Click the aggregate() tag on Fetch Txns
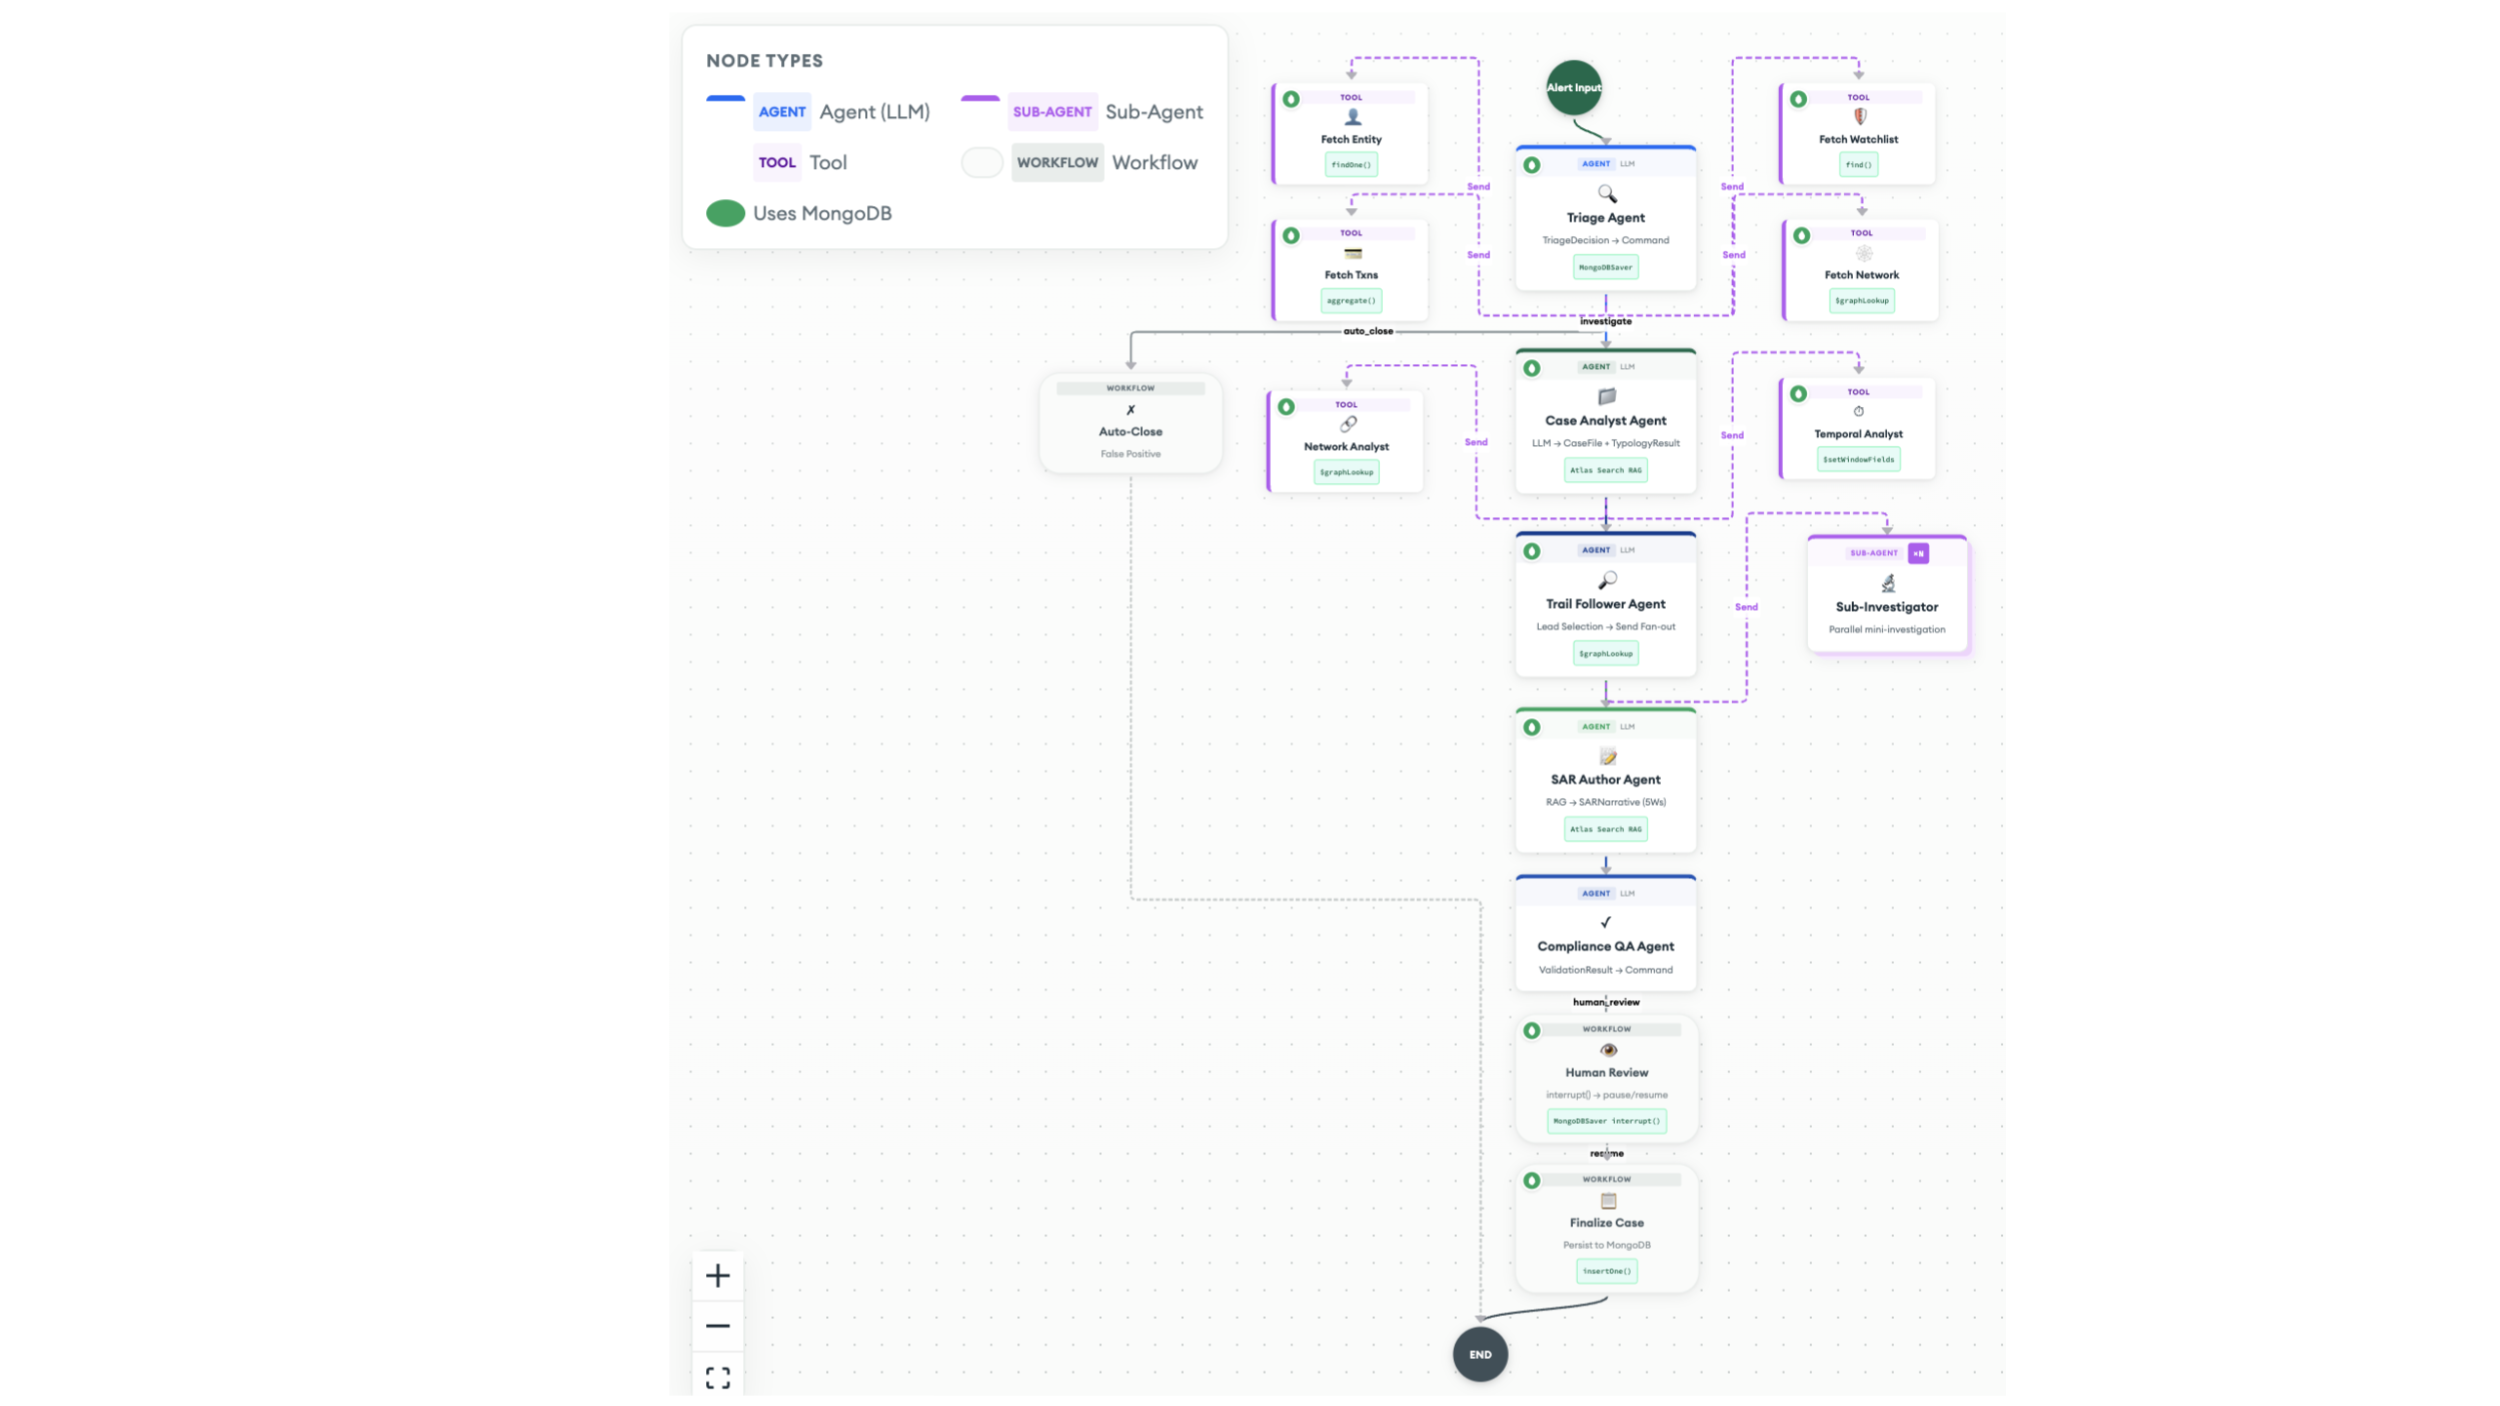The image size is (2500, 1406). pos(1351,300)
